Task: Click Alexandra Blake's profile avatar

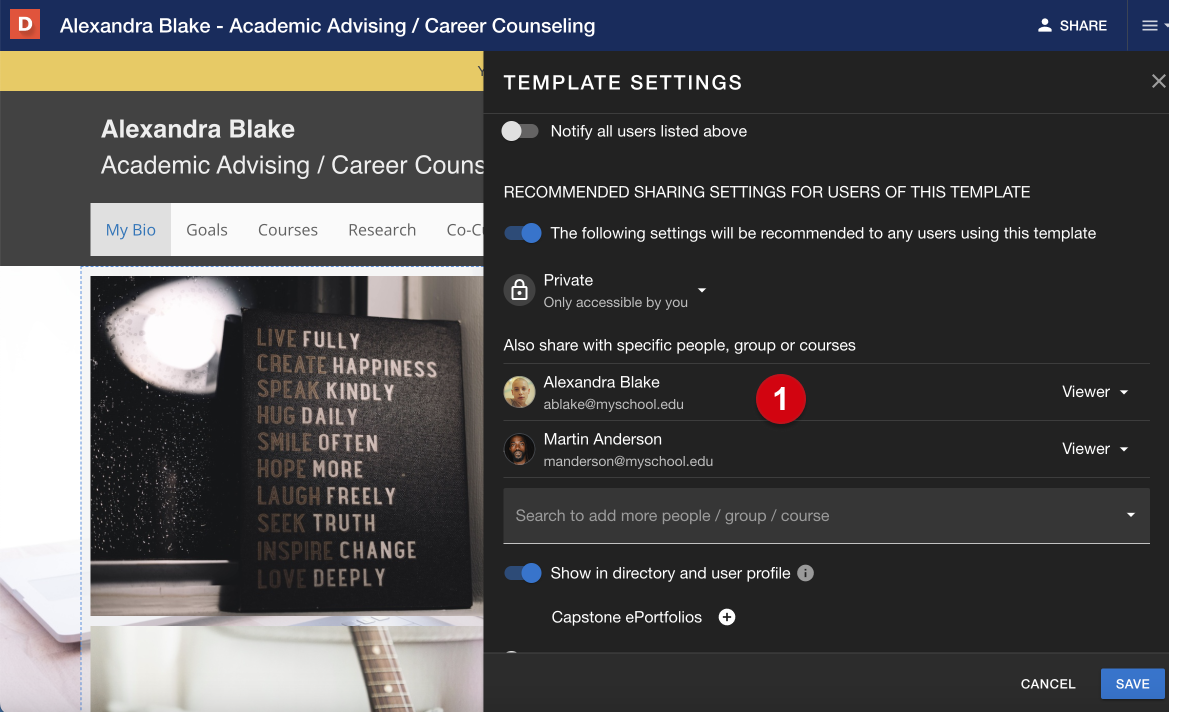Action: 519,392
